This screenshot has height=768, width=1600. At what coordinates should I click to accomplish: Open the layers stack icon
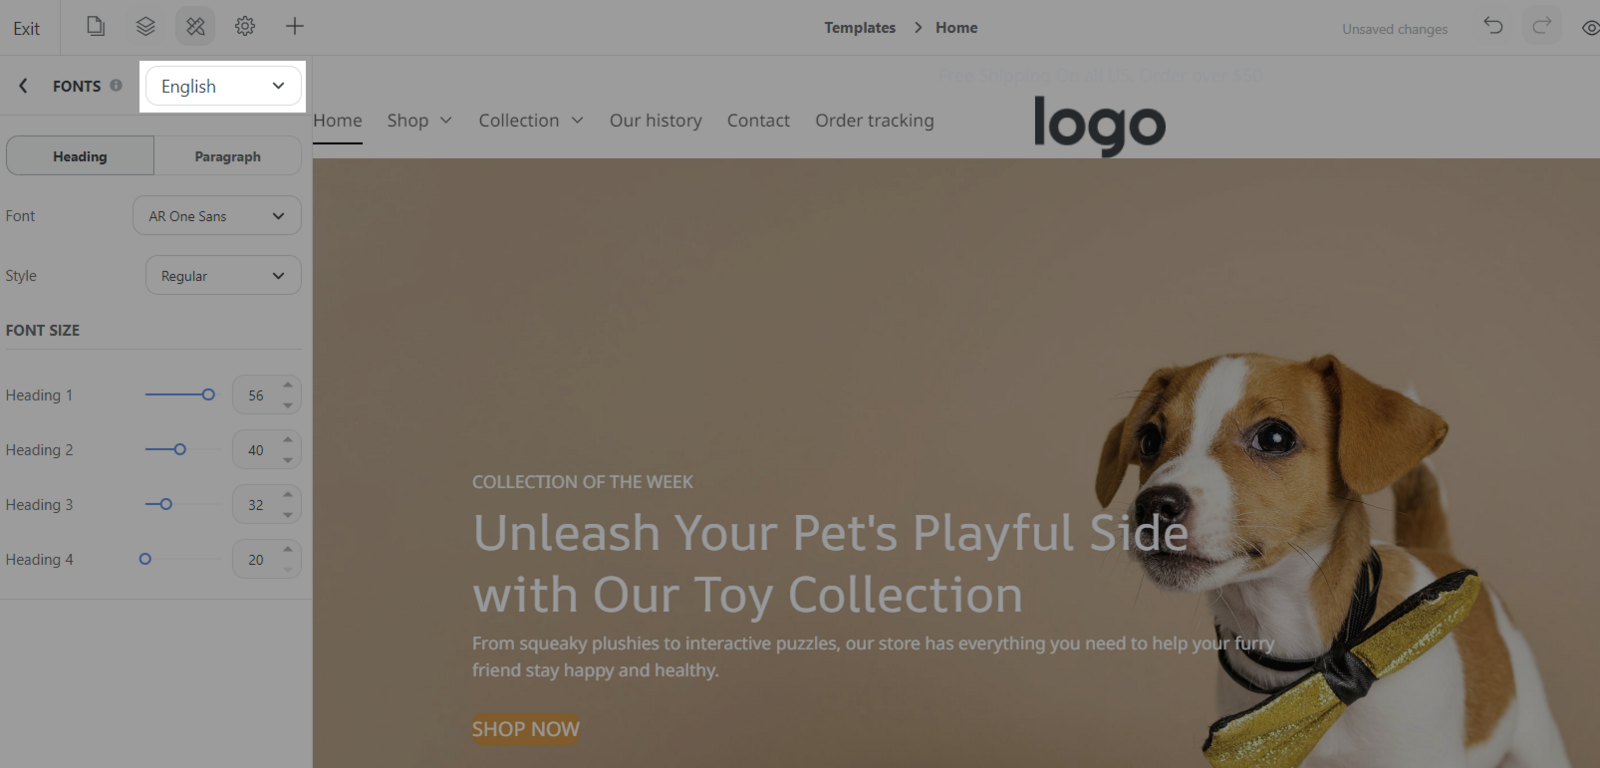[146, 26]
